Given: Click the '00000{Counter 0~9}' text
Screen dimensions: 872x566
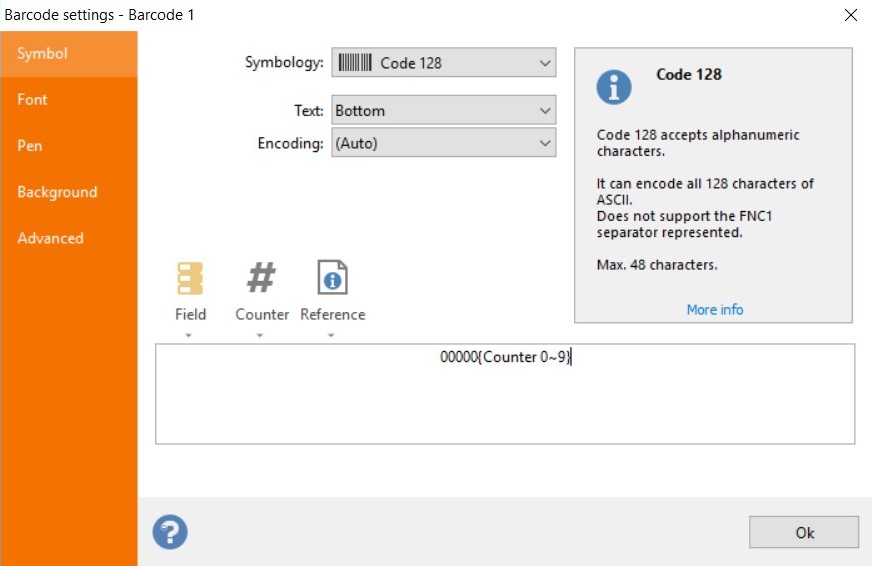Looking at the screenshot, I should tap(506, 356).
